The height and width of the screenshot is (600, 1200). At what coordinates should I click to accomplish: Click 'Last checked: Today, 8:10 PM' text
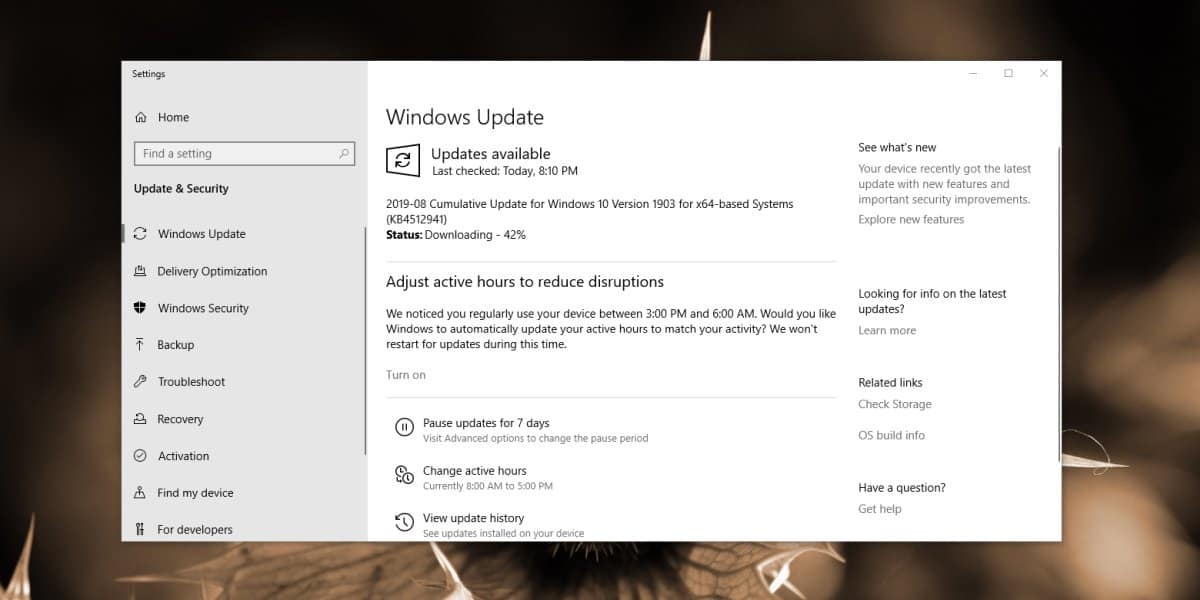coord(505,172)
